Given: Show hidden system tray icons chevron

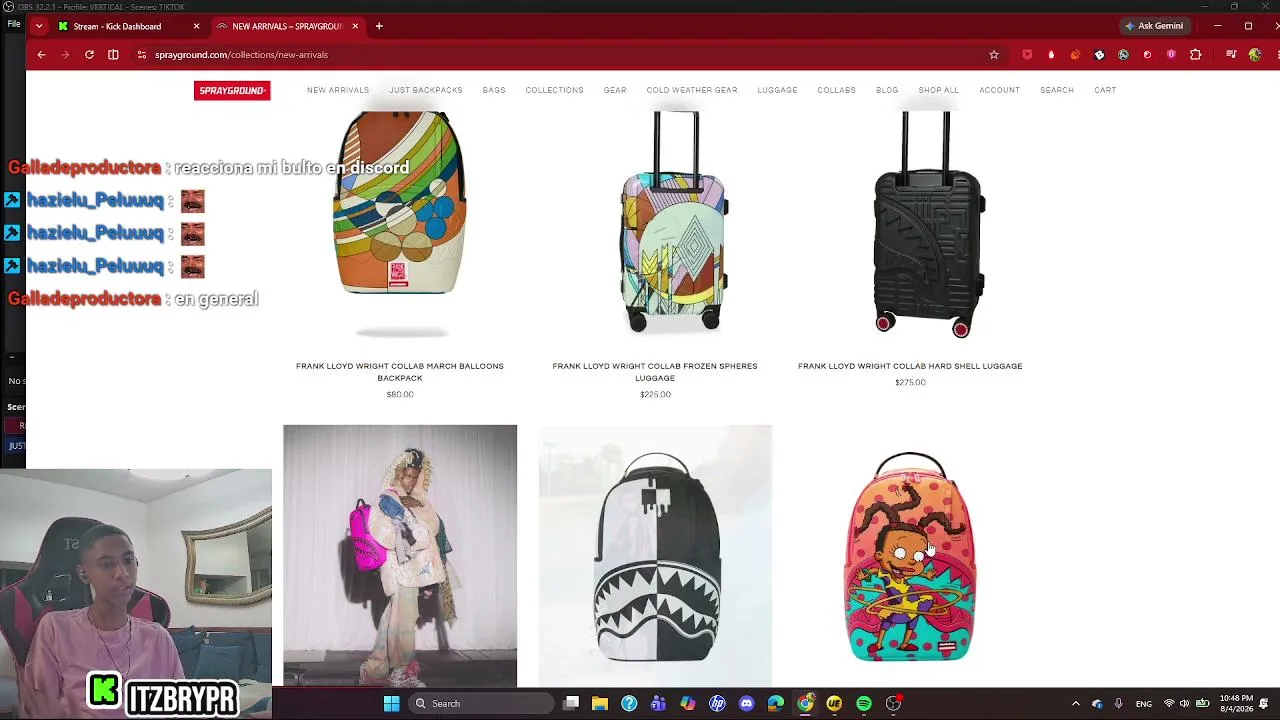Looking at the screenshot, I should pos(1076,704).
